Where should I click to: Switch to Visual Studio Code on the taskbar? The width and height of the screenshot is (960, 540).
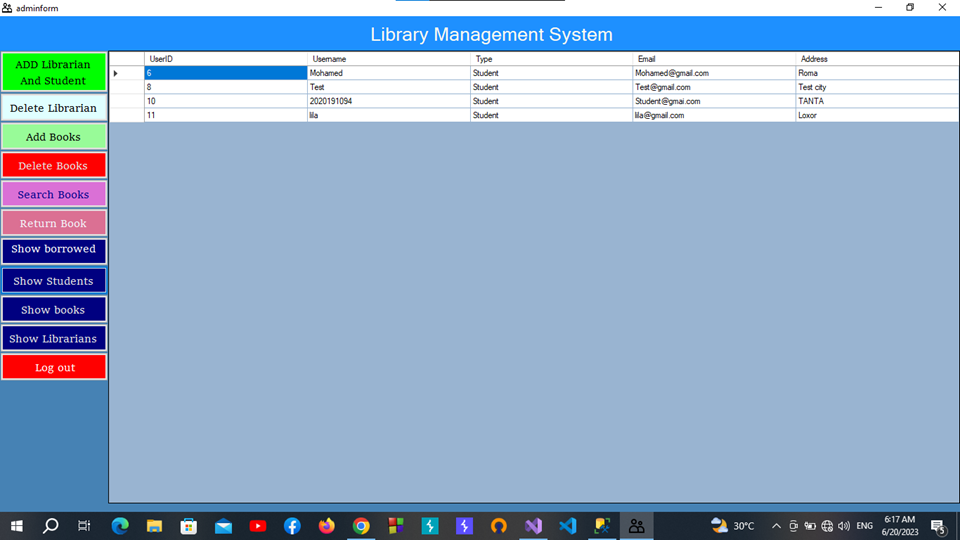[x=568, y=526]
